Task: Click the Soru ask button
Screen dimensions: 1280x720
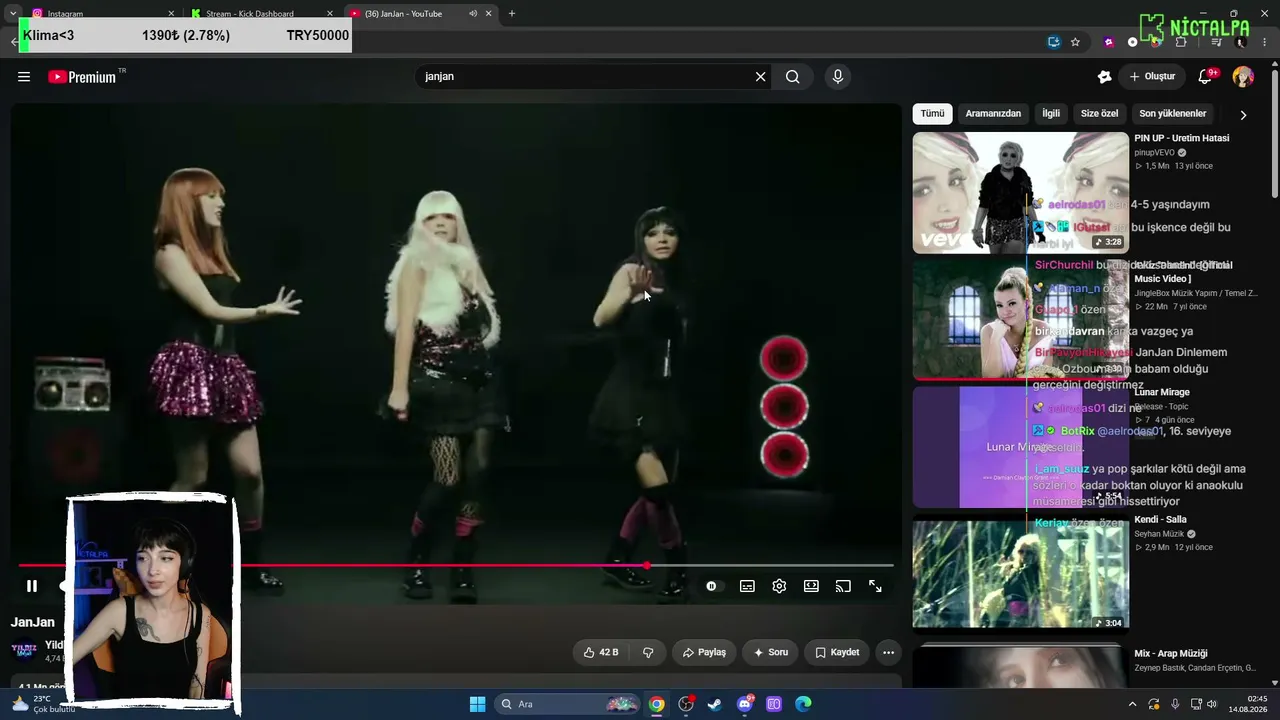Action: point(771,653)
